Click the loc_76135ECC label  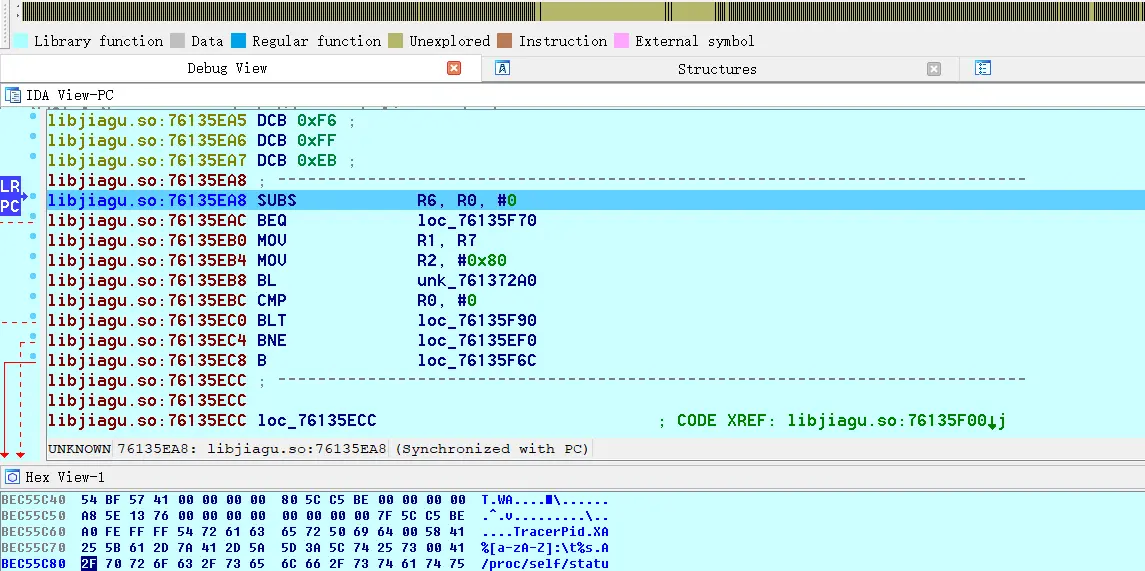(x=317, y=421)
